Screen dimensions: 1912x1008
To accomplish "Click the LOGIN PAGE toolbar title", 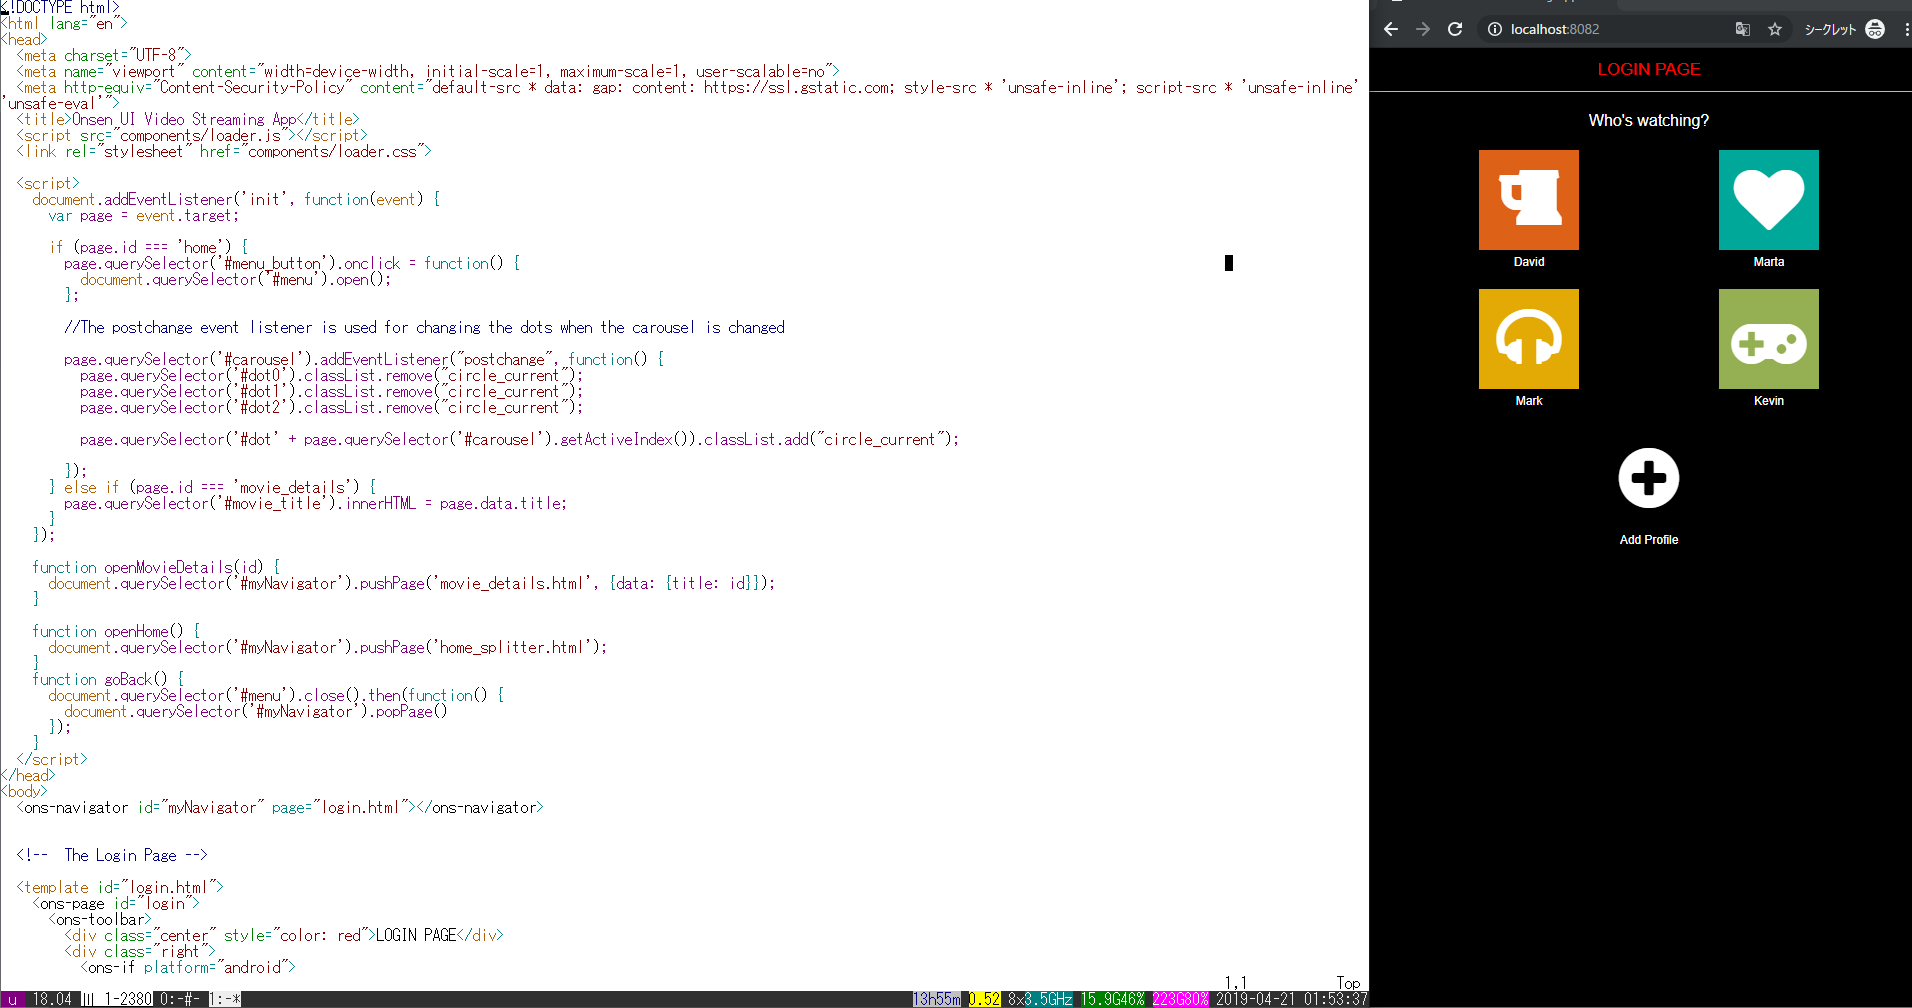I will tap(1648, 70).
